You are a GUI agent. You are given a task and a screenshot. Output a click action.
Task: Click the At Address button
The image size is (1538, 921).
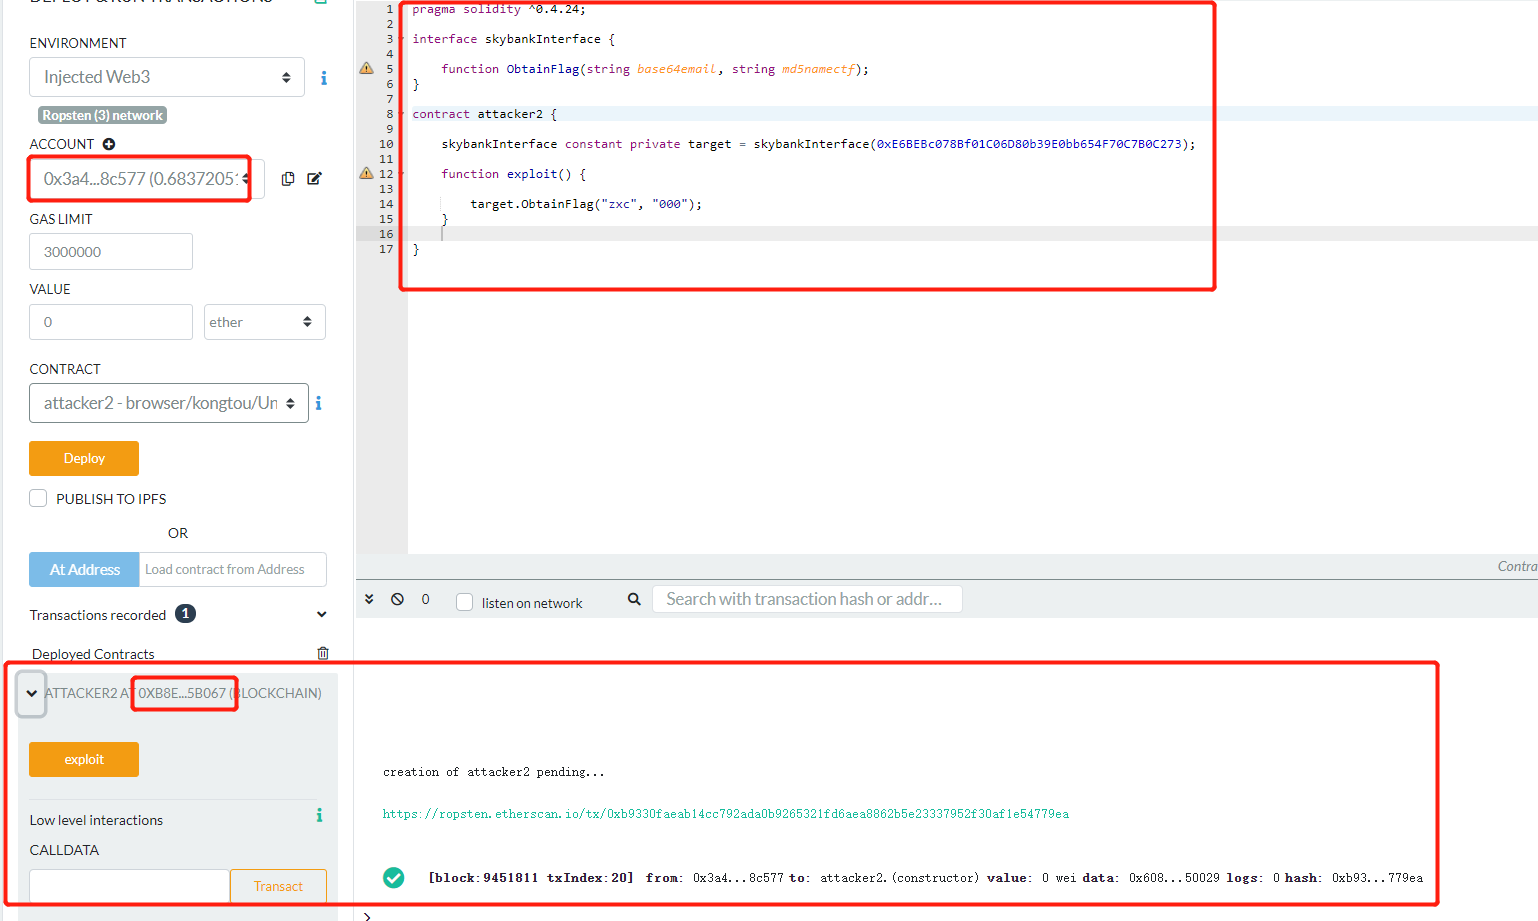[85, 569]
